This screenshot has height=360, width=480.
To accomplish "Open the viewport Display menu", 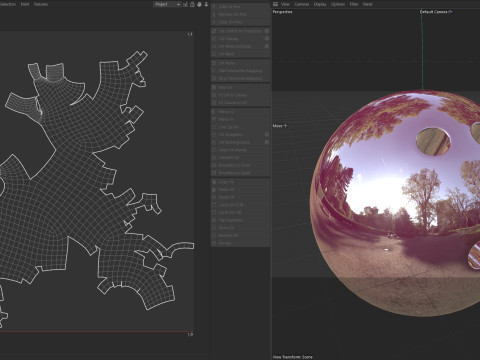I will tap(320, 4).
